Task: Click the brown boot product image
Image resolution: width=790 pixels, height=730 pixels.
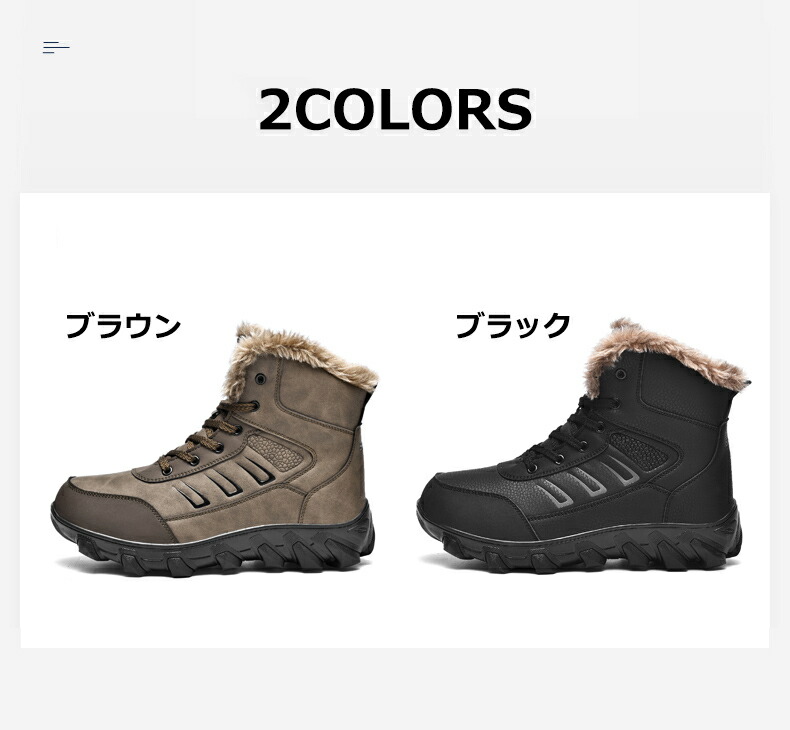Action: [214, 449]
